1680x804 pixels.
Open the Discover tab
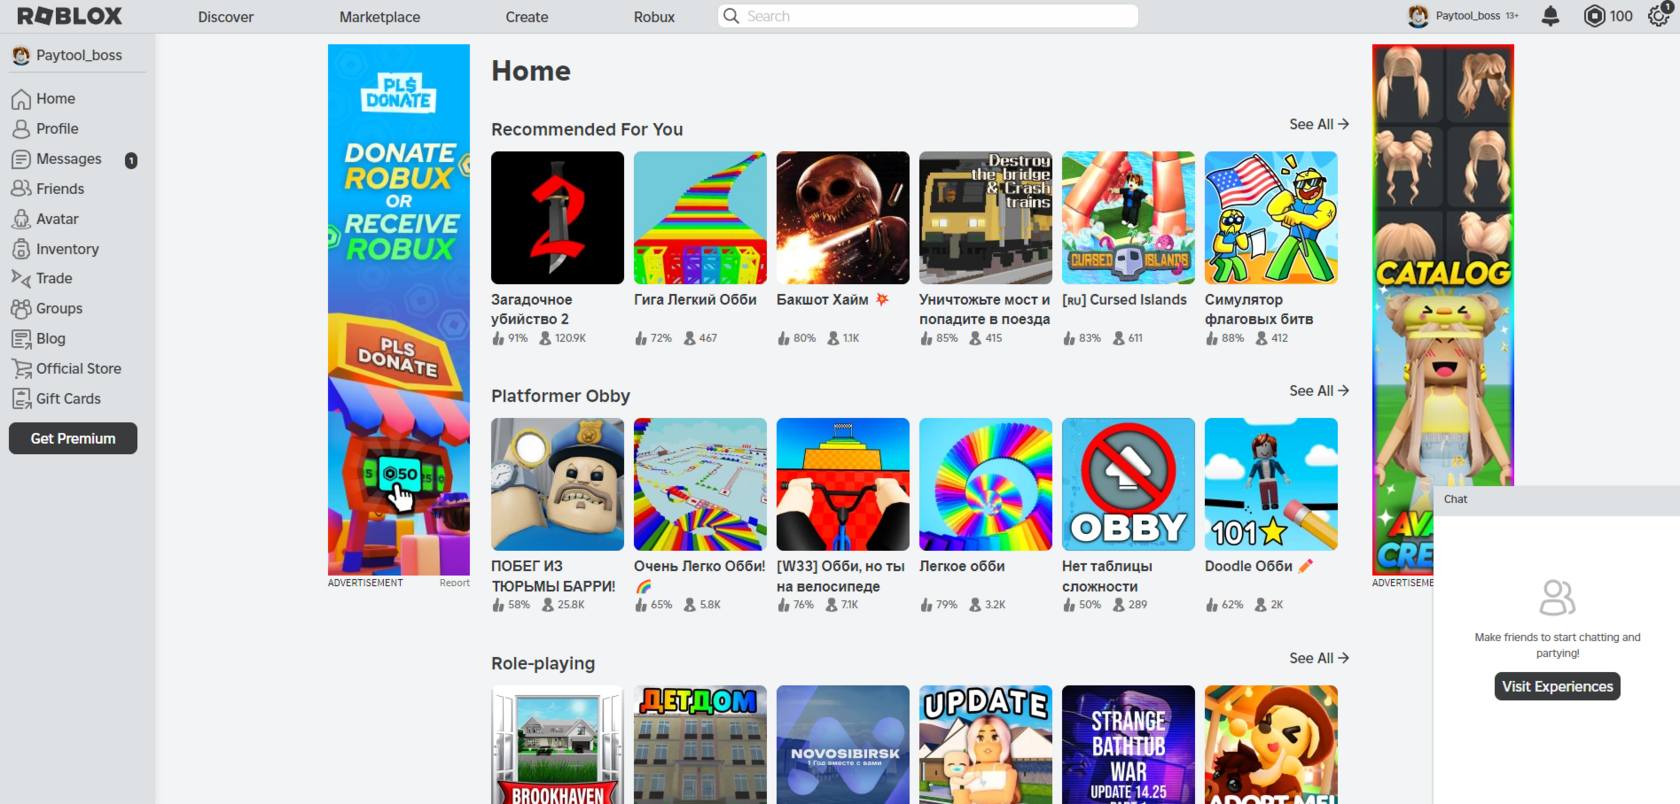point(225,17)
